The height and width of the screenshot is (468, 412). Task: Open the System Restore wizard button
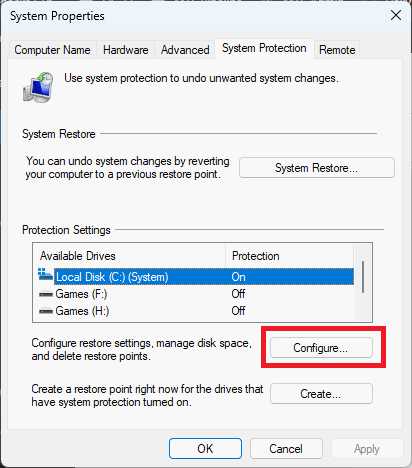pyautogui.click(x=317, y=168)
